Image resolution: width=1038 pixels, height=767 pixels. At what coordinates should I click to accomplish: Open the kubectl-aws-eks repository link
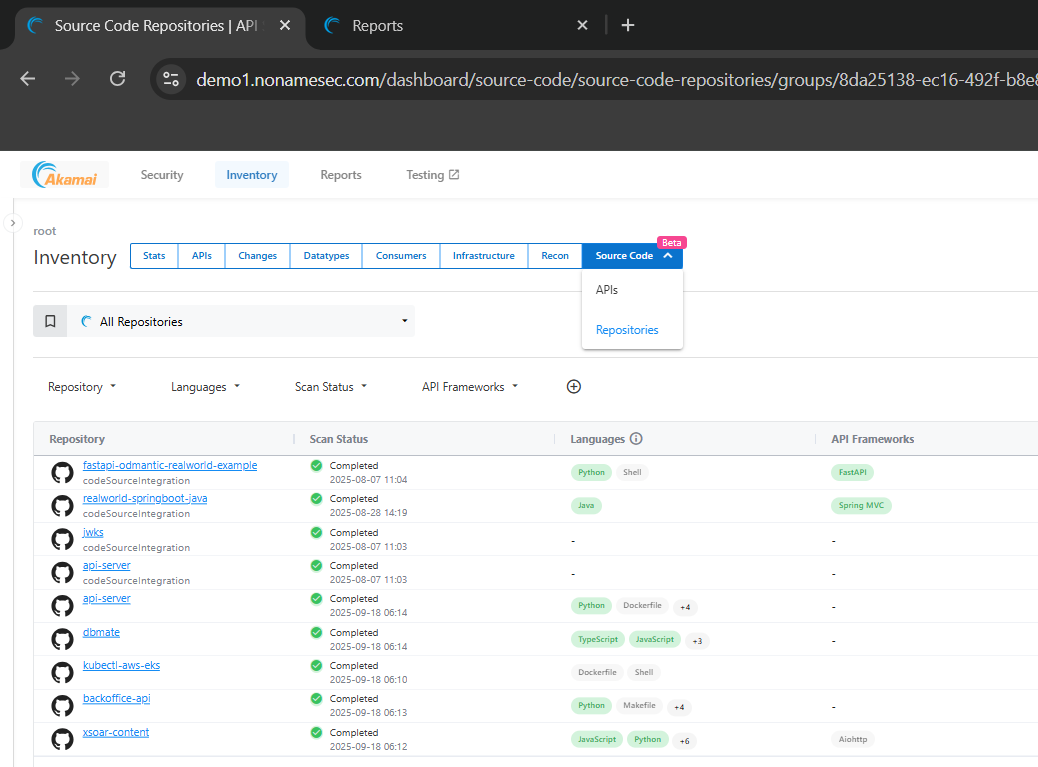[121, 666]
